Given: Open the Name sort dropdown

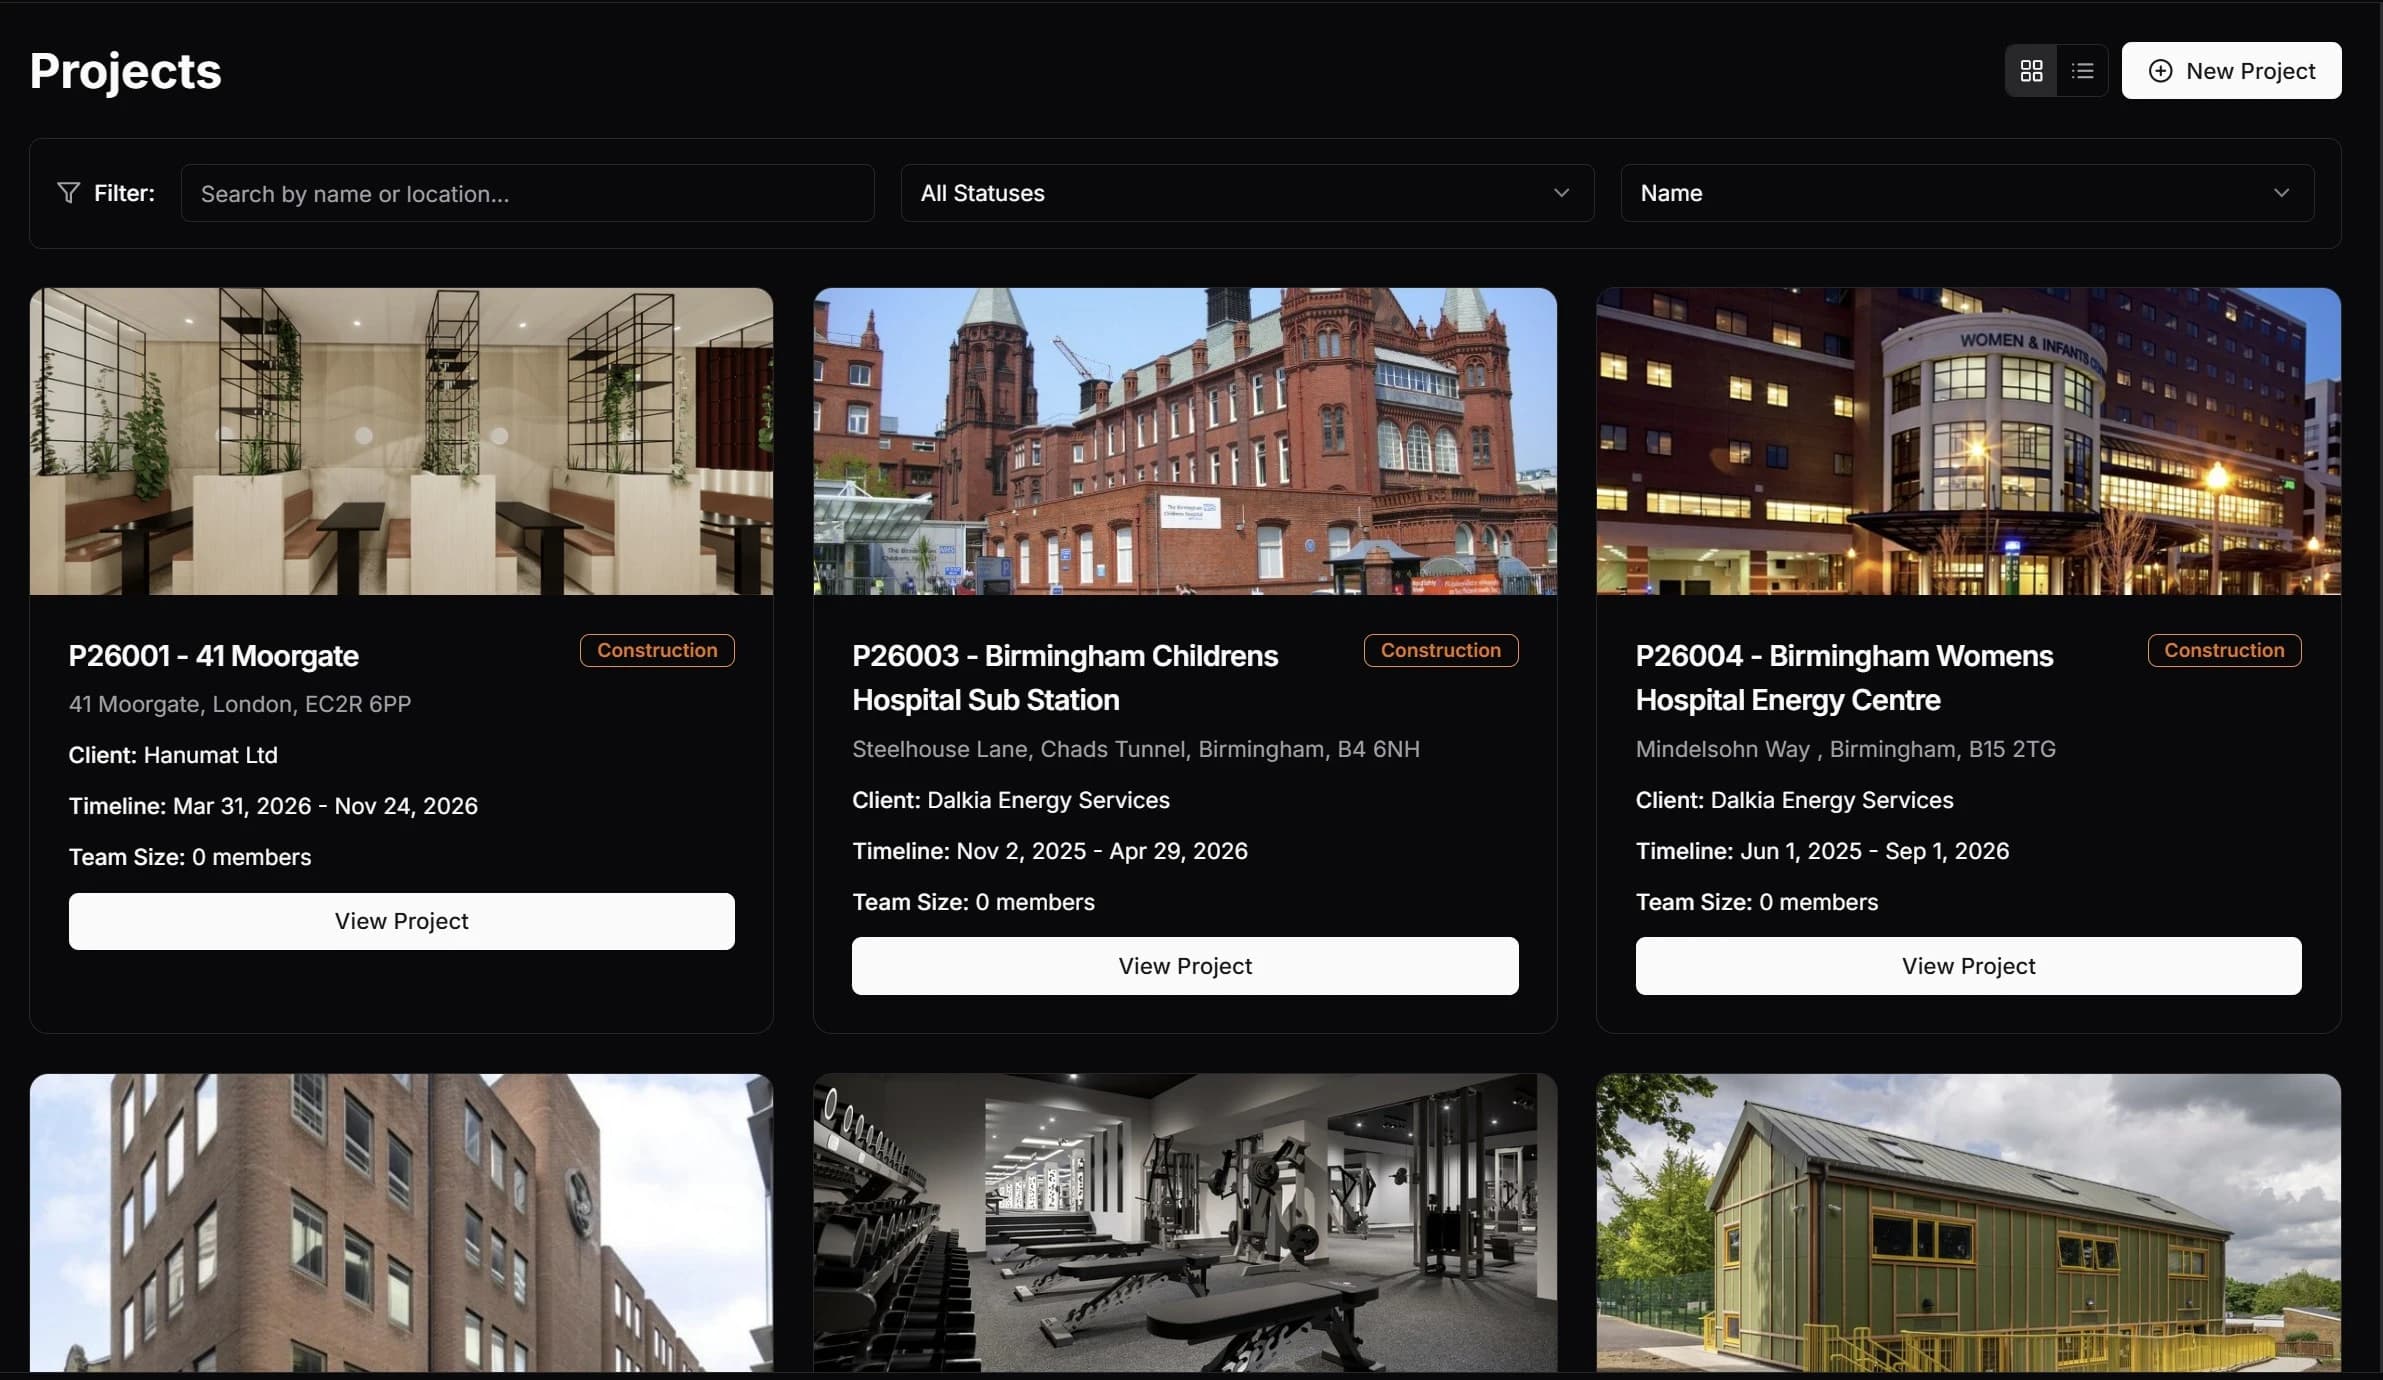Looking at the screenshot, I should 1966,192.
